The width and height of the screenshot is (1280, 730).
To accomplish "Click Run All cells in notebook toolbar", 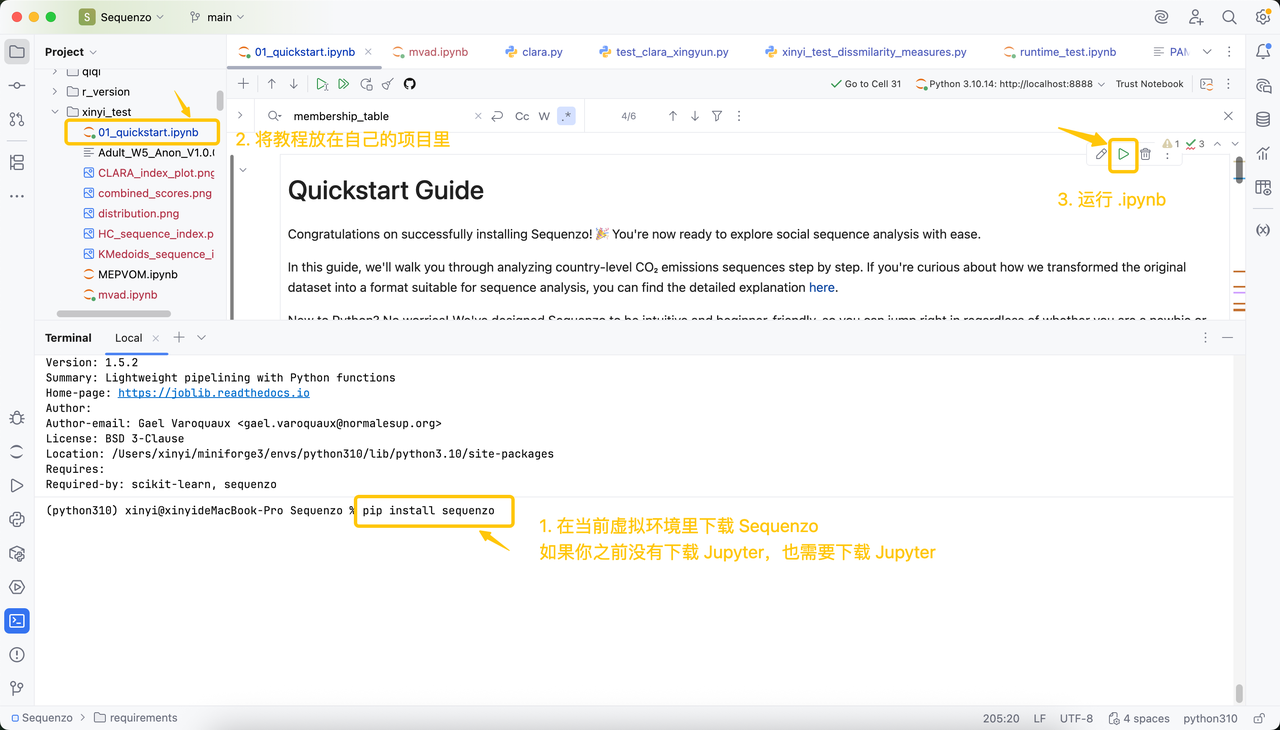I will pyautogui.click(x=344, y=84).
